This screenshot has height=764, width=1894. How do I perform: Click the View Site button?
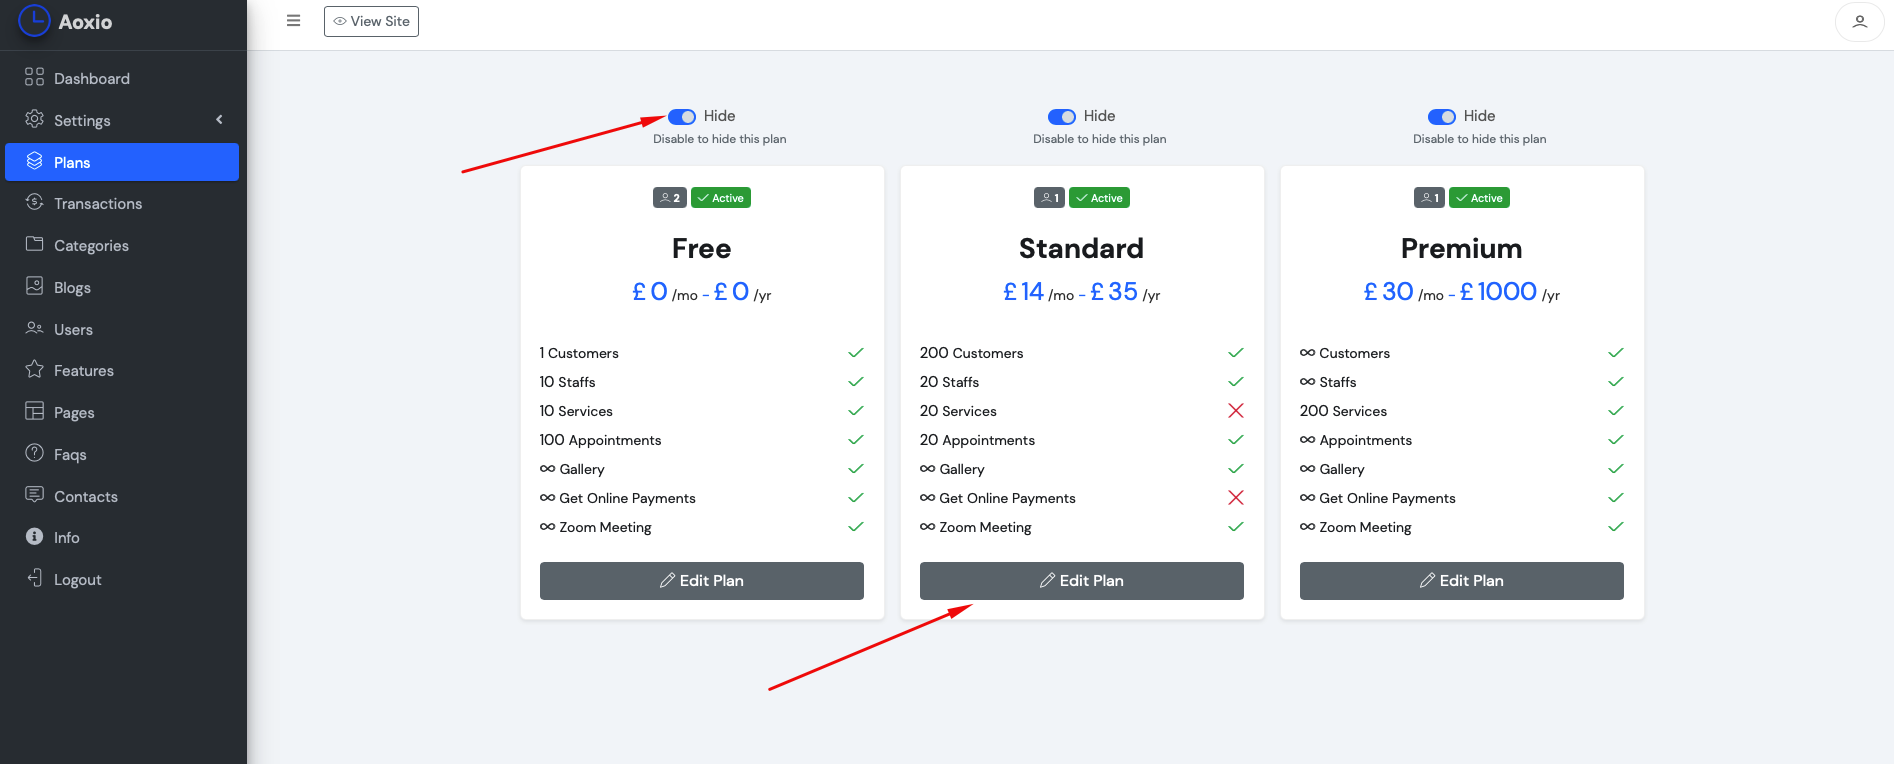coord(371,21)
